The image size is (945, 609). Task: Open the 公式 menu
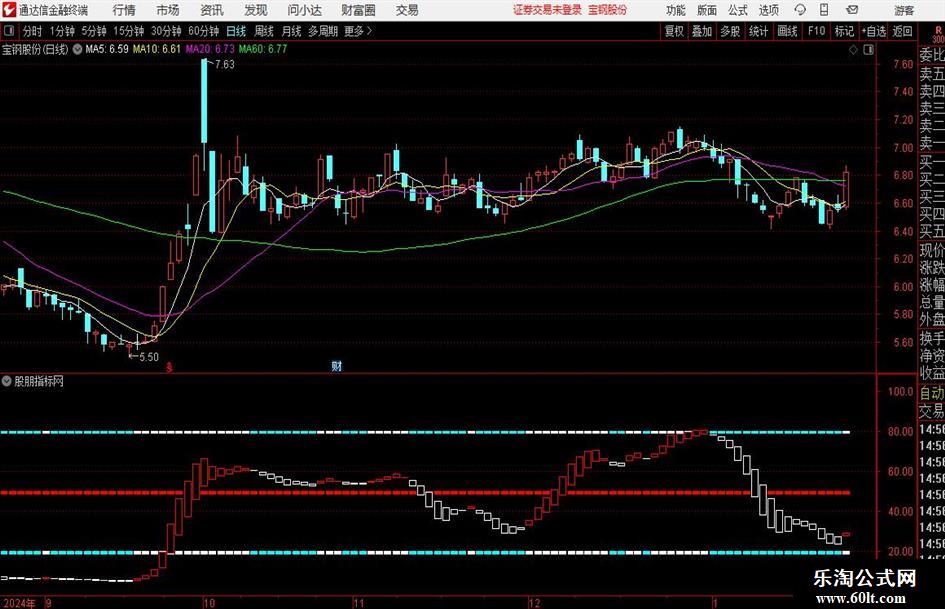[737, 10]
